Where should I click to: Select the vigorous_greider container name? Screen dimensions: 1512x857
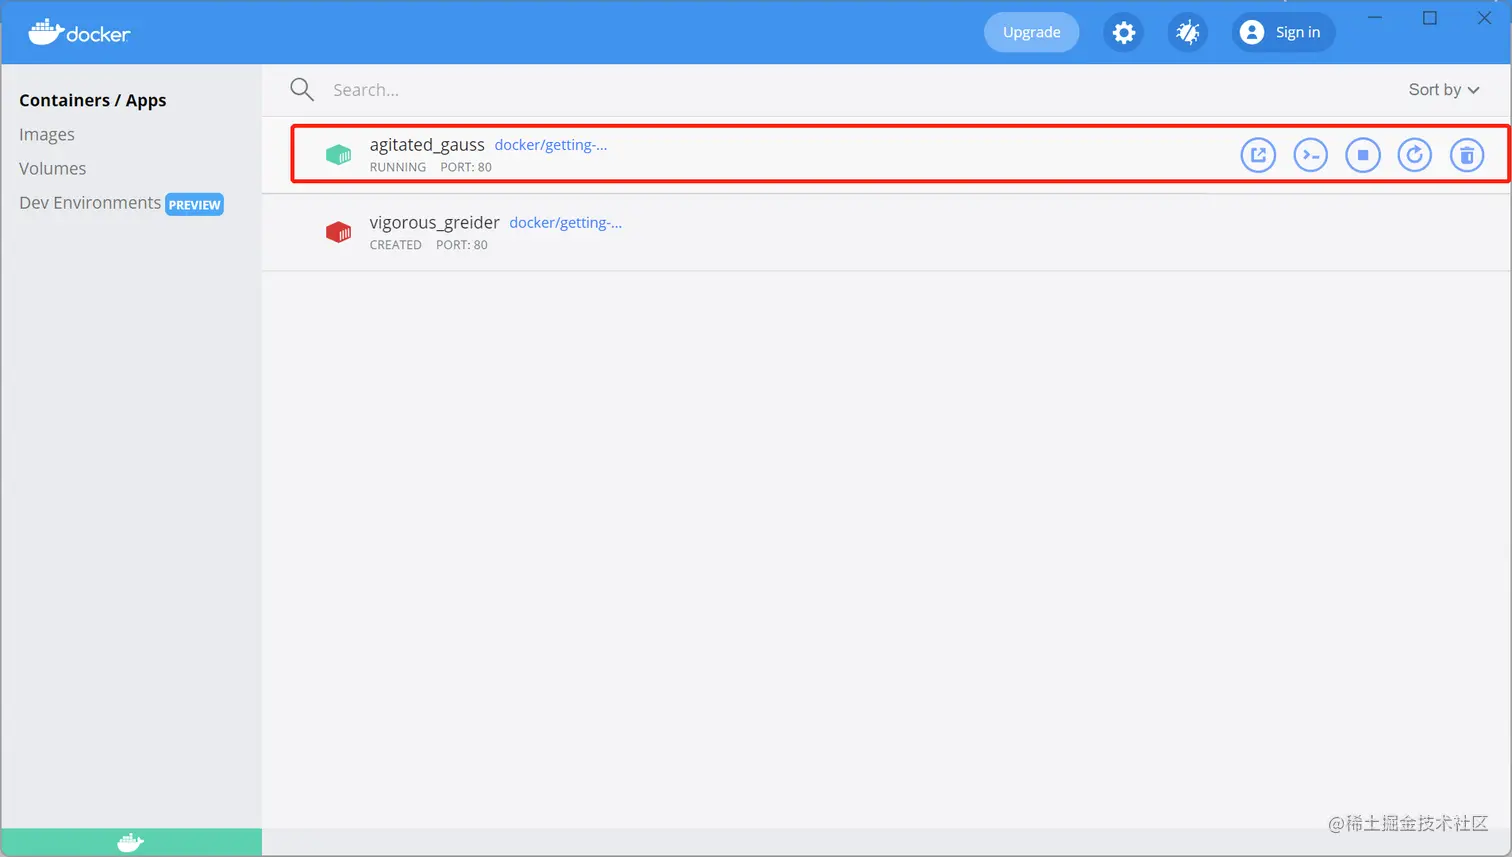click(434, 223)
